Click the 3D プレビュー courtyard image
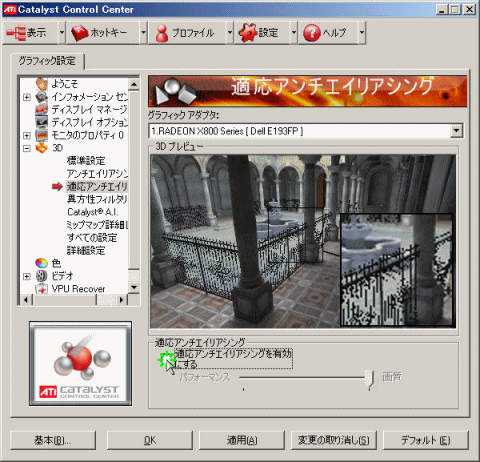Screen dimensions: 480x462 coord(303,241)
